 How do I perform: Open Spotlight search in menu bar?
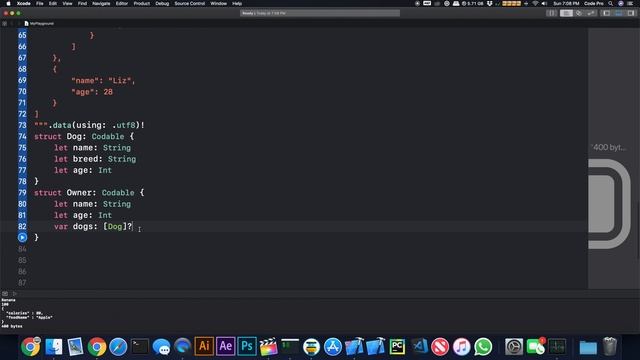pyautogui.click(x=610, y=3)
